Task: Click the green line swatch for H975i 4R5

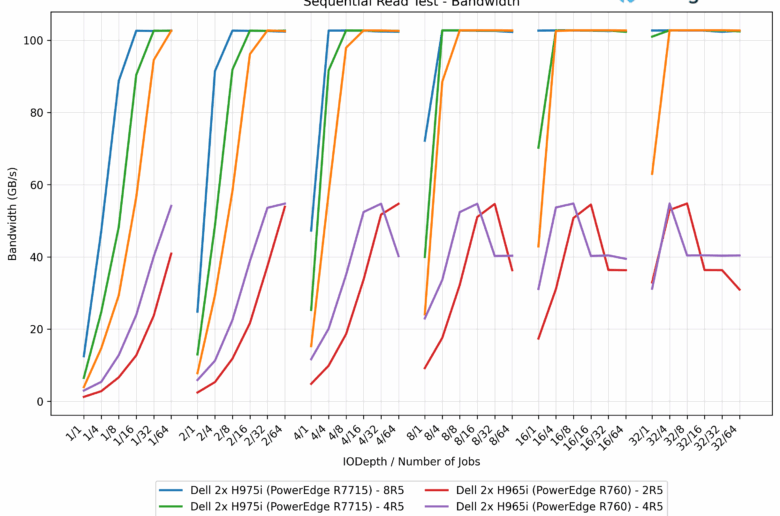Action: (177, 507)
